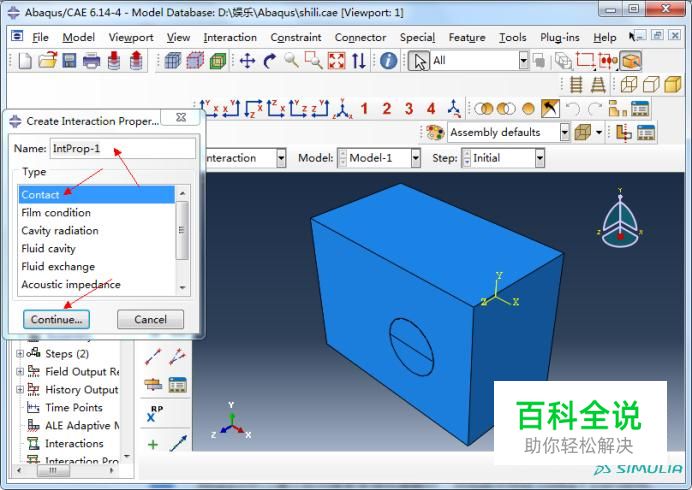Open the Model menu
692x490 pixels.
click(79, 38)
